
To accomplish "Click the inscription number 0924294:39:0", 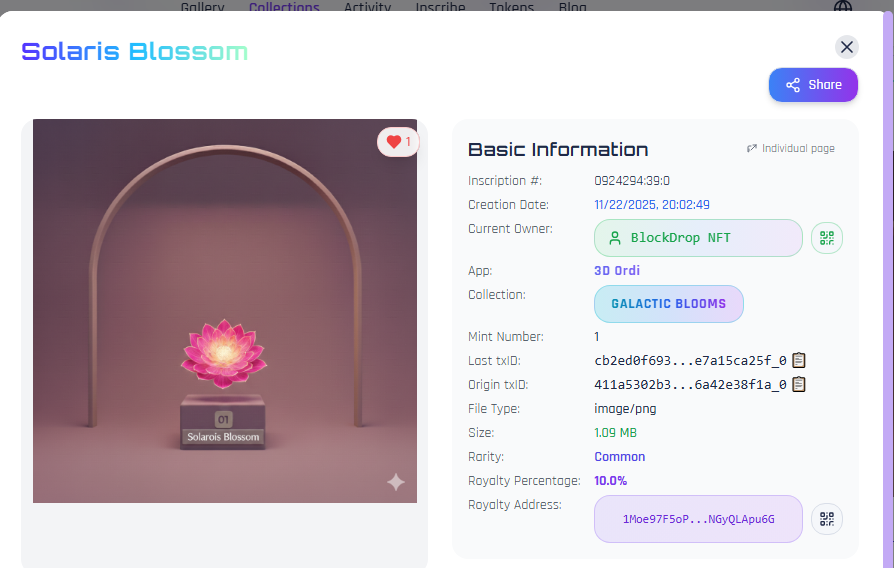I will [632, 181].
